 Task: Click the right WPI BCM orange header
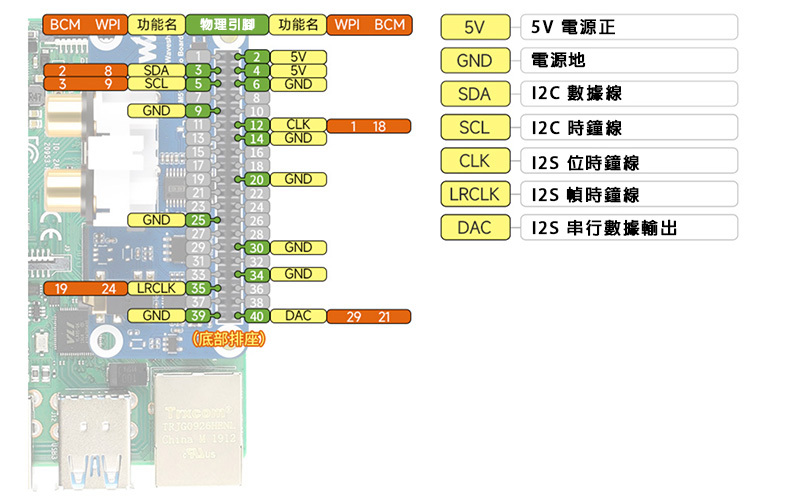(x=369, y=24)
